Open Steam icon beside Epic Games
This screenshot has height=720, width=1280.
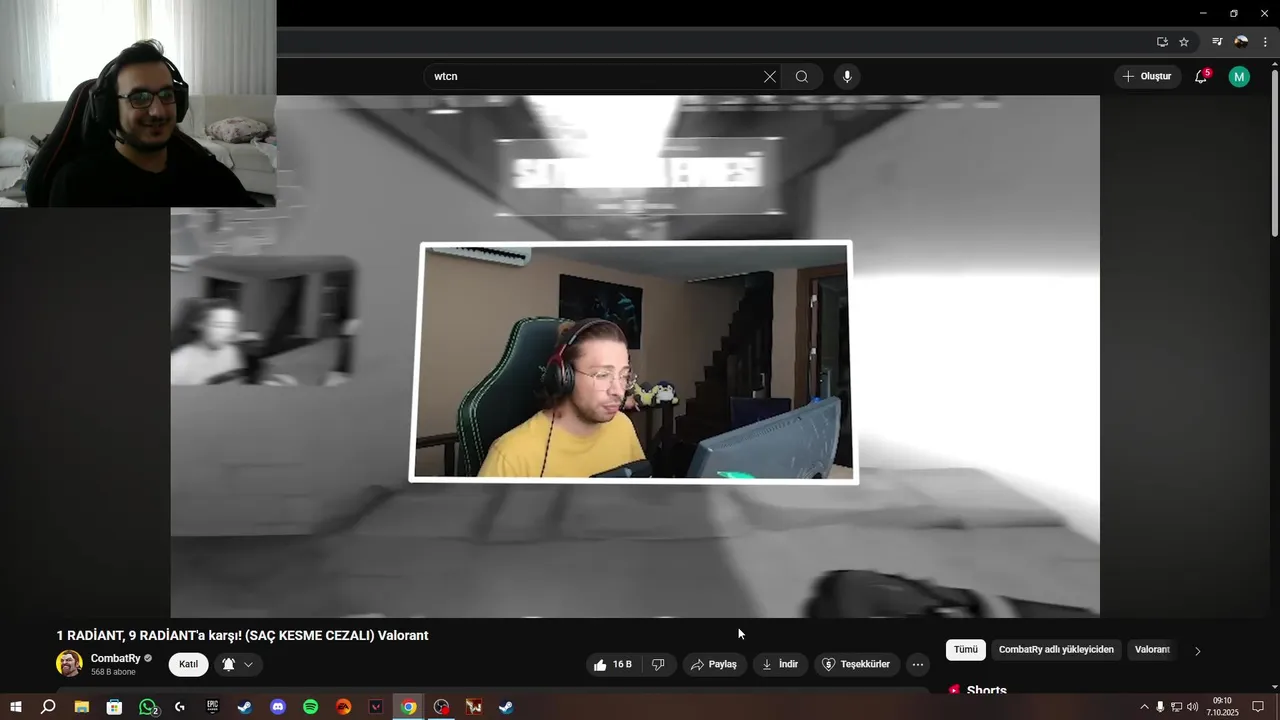click(245, 707)
